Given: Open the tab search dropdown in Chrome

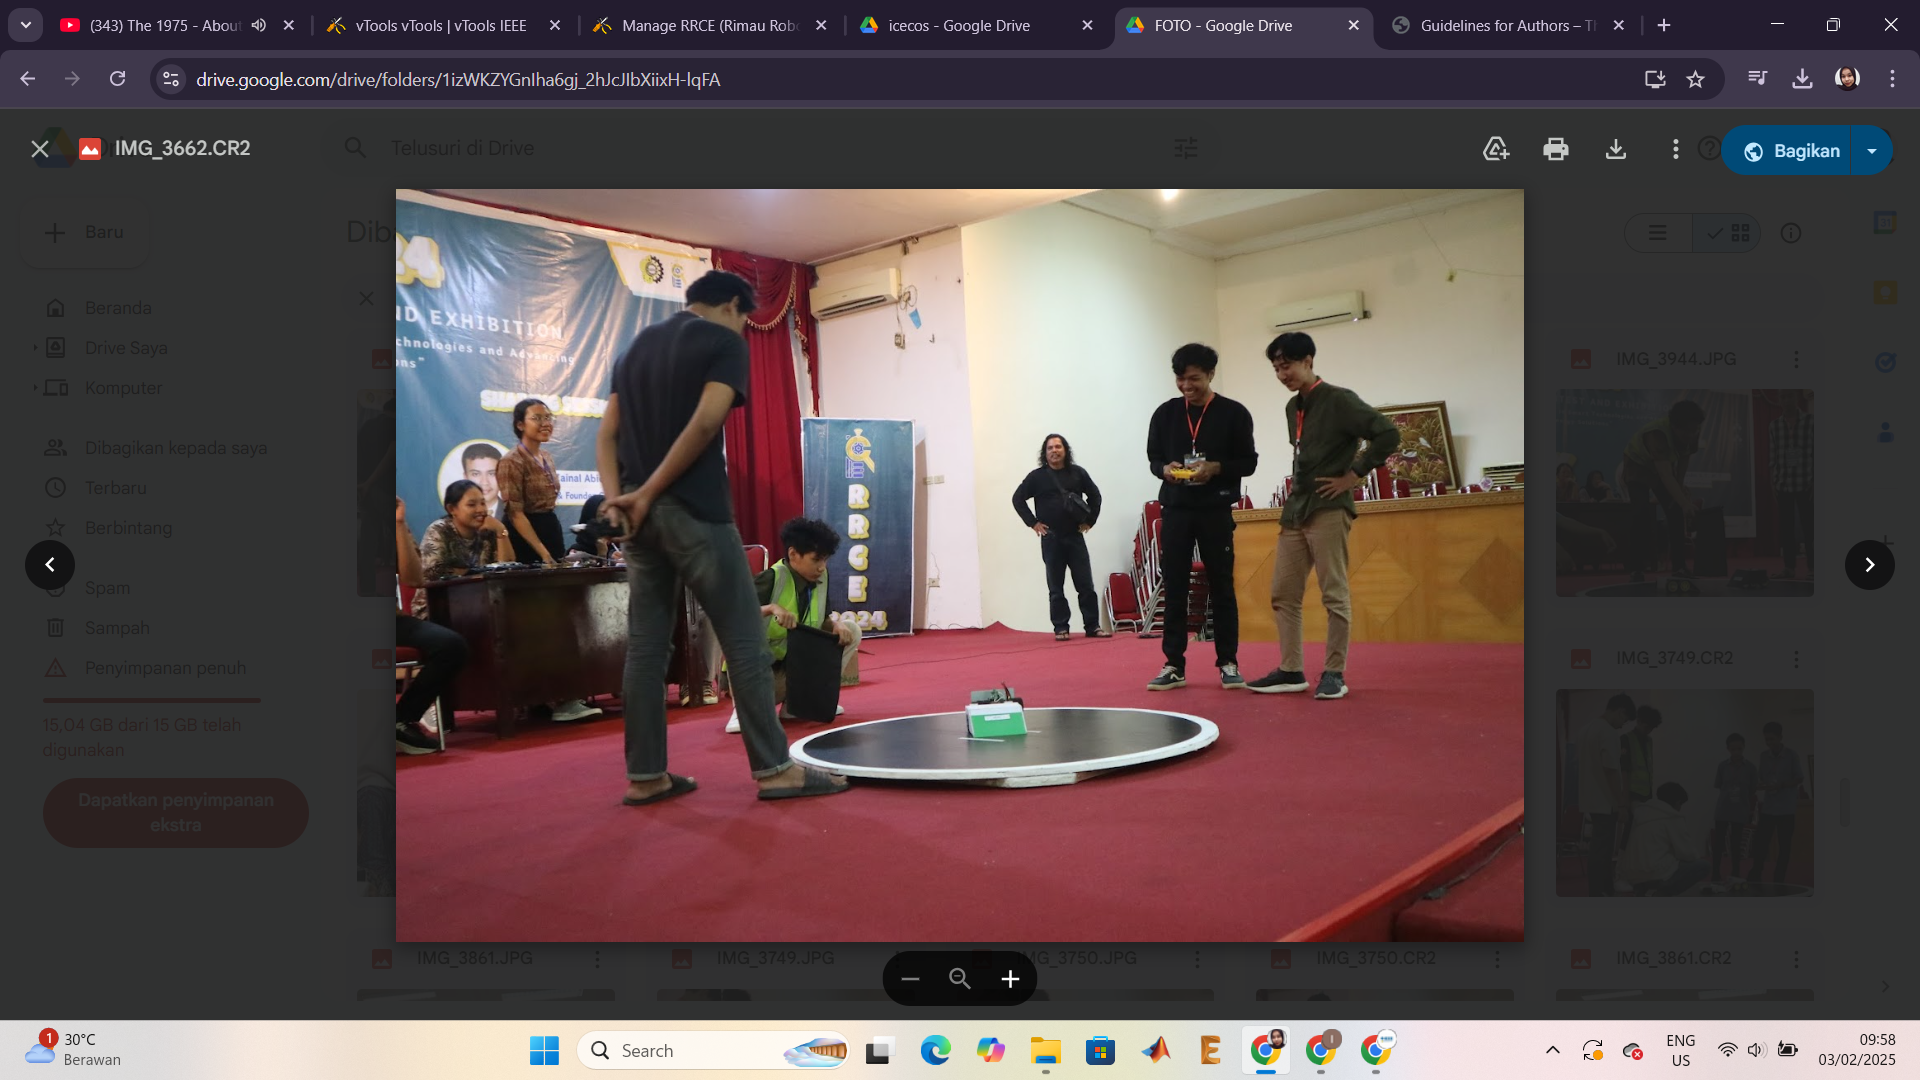Looking at the screenshot, I should click(x=25, y=25).
